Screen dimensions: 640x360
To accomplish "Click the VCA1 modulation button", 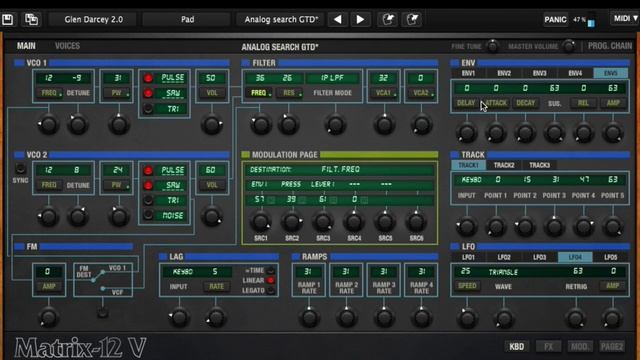I will pyautogui.click(x=384, y=93).
